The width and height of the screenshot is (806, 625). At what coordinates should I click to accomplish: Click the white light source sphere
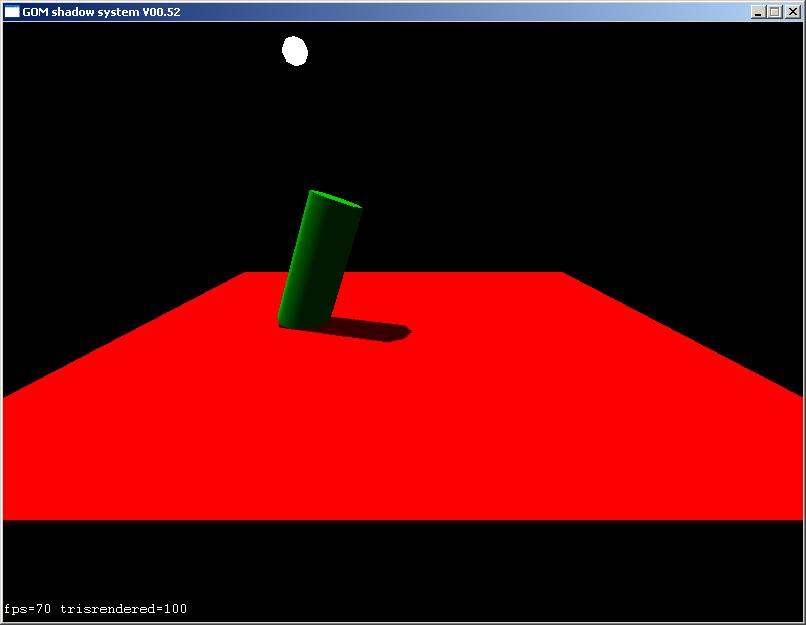pyautogui.click(x=295, y=51)
